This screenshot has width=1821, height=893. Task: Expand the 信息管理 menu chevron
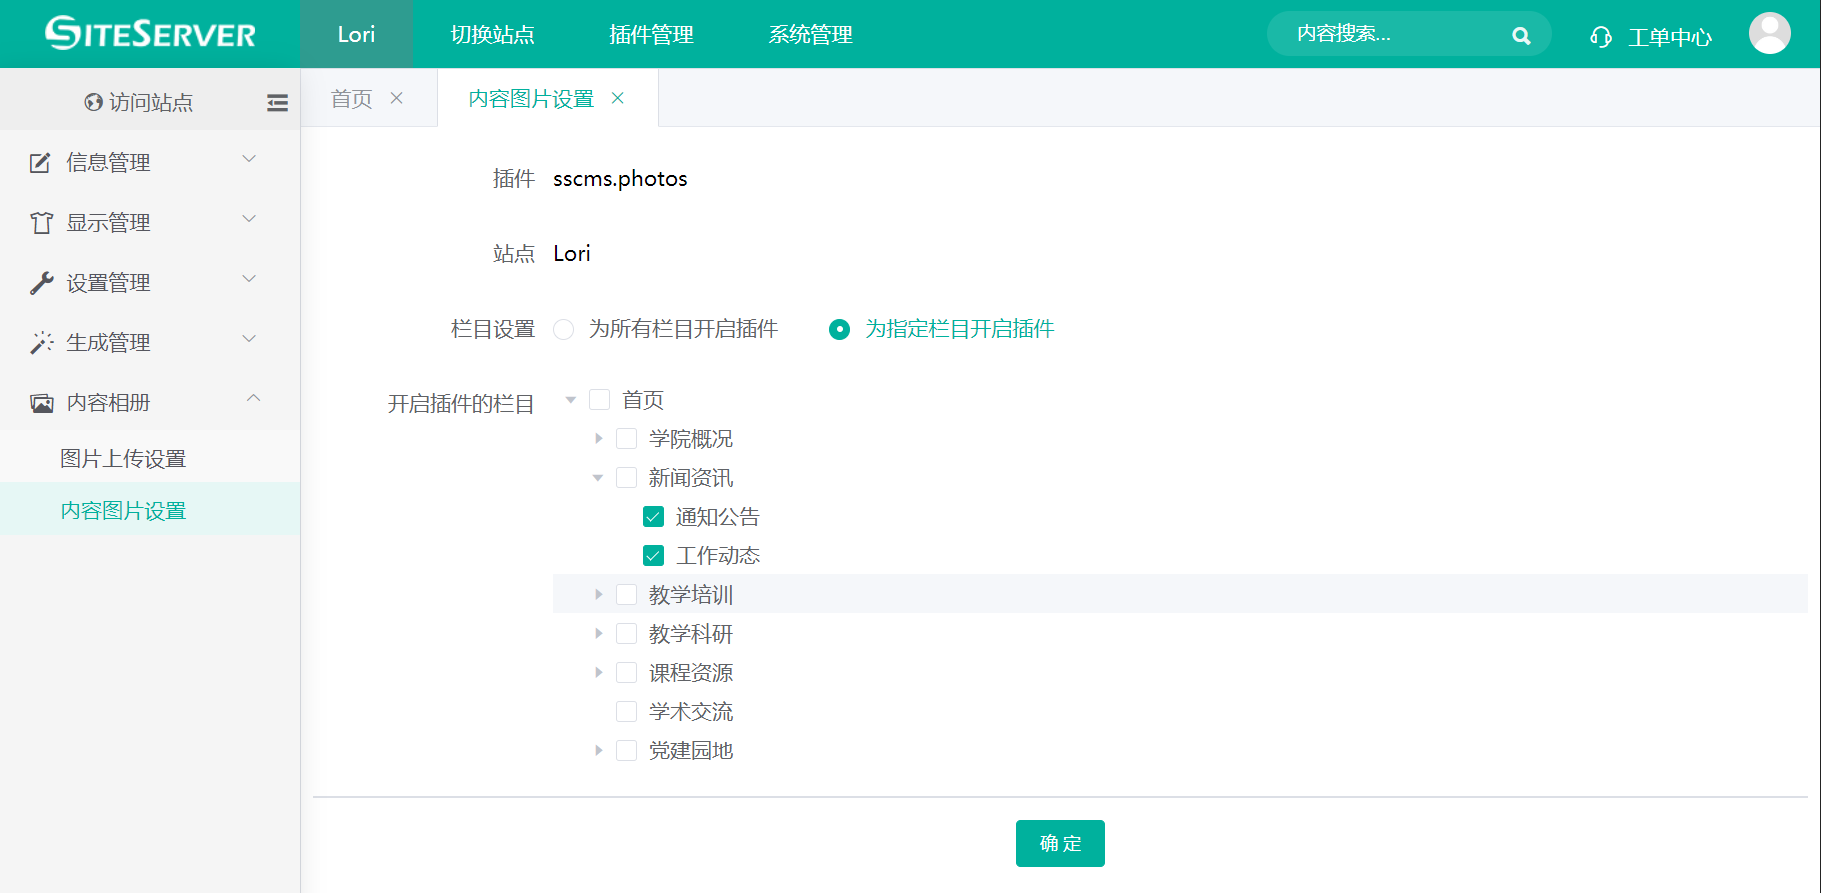coord(250,159)
